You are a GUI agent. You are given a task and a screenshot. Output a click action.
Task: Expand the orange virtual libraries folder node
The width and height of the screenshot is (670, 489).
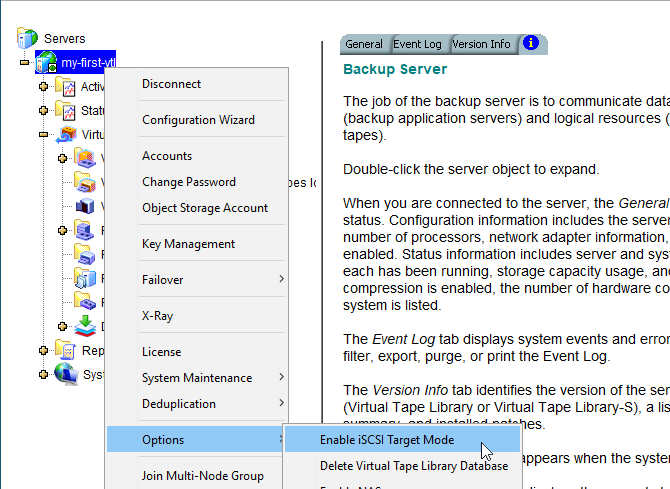tap(62, 159)
